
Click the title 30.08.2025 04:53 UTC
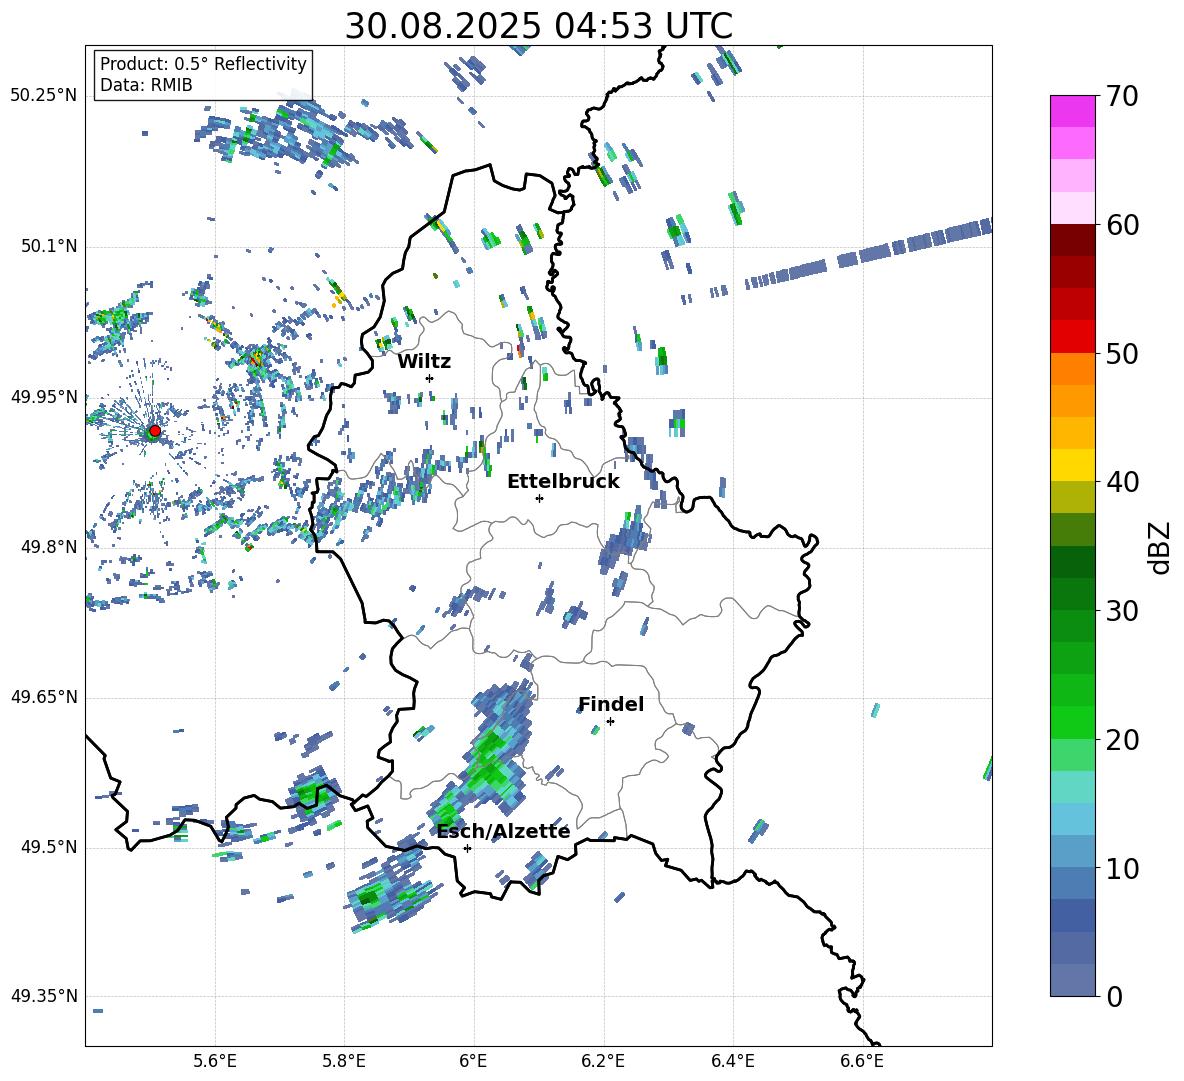pyautogui.click(x=538, y=26)
